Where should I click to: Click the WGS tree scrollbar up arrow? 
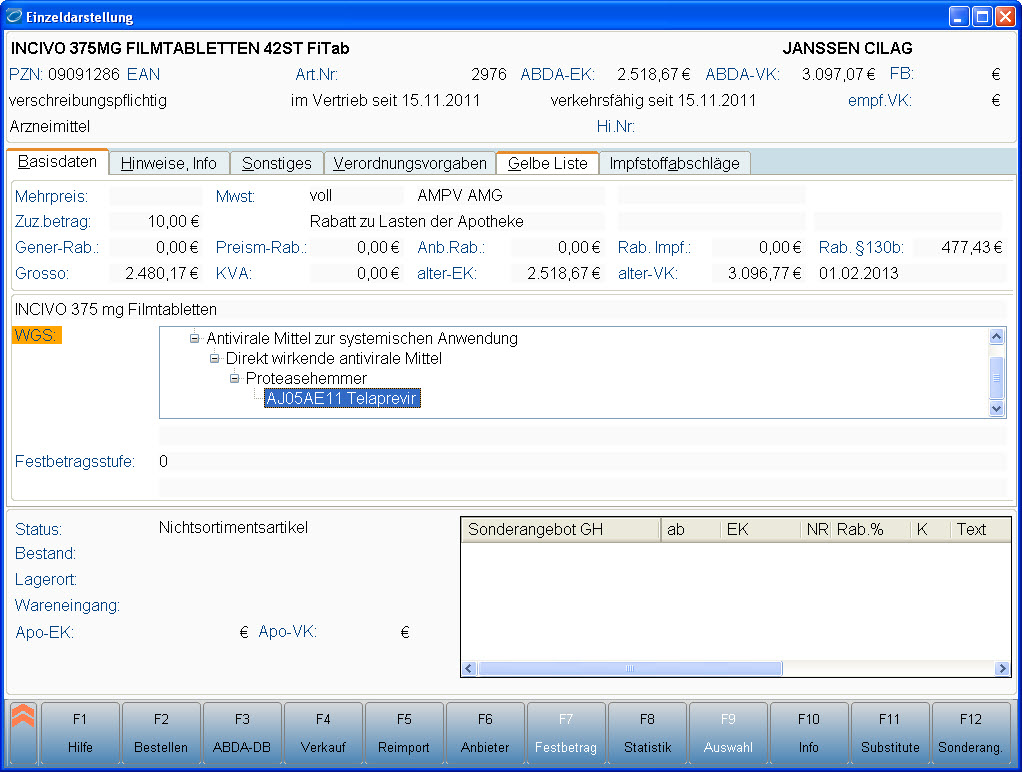tap(996, 336)
